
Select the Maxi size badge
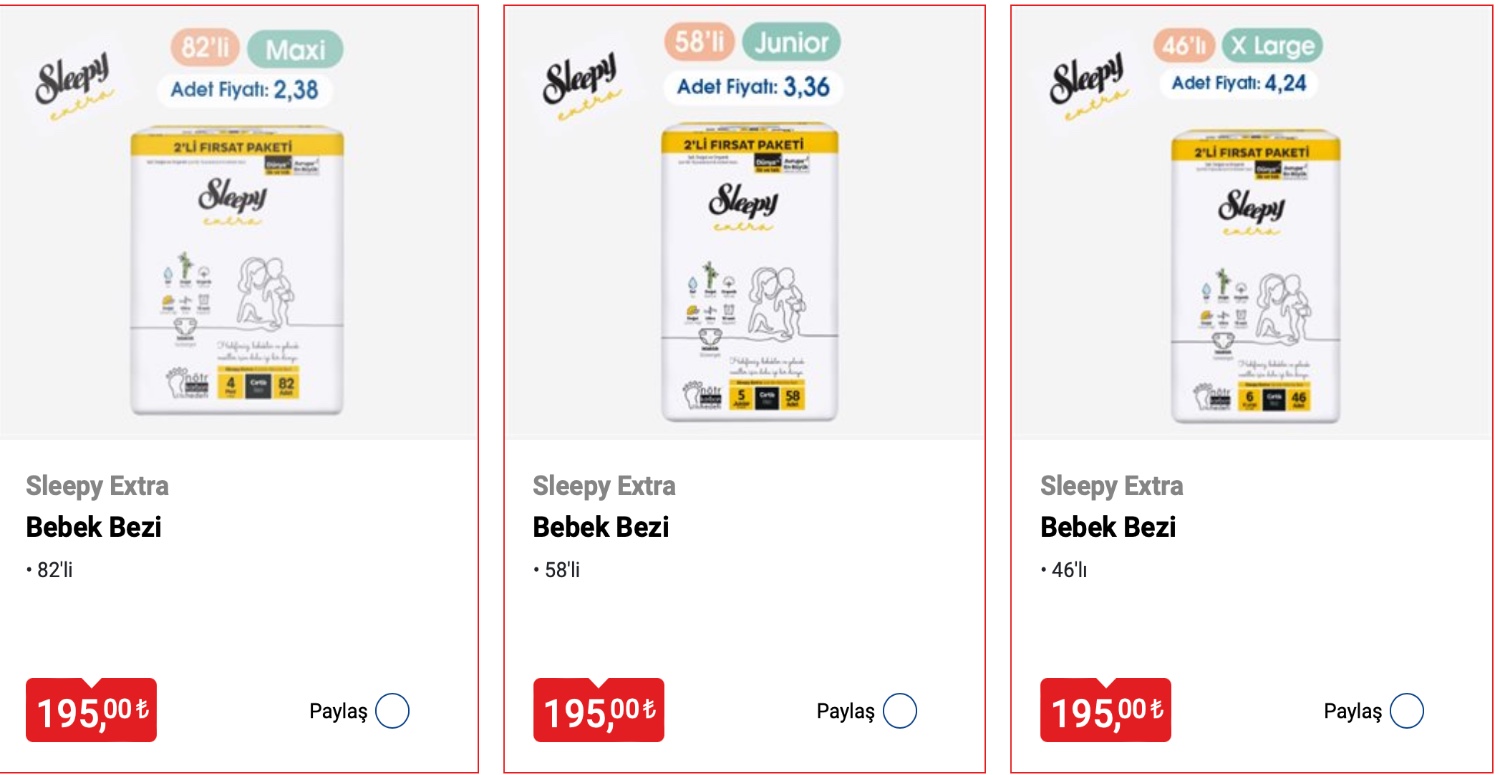(293, 45)
